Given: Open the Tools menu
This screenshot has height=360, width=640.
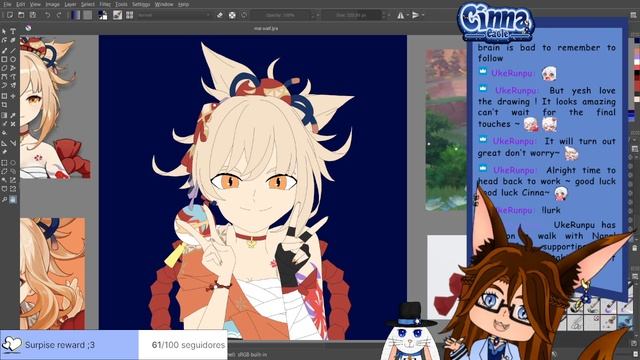Looking at the screenshot, I should point(121,4).
